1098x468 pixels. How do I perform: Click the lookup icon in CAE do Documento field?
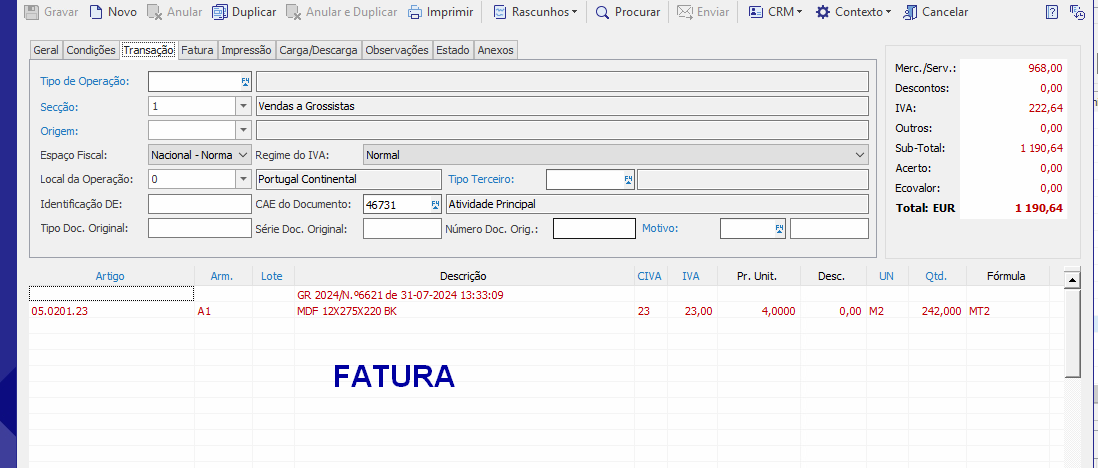point(435,204)
